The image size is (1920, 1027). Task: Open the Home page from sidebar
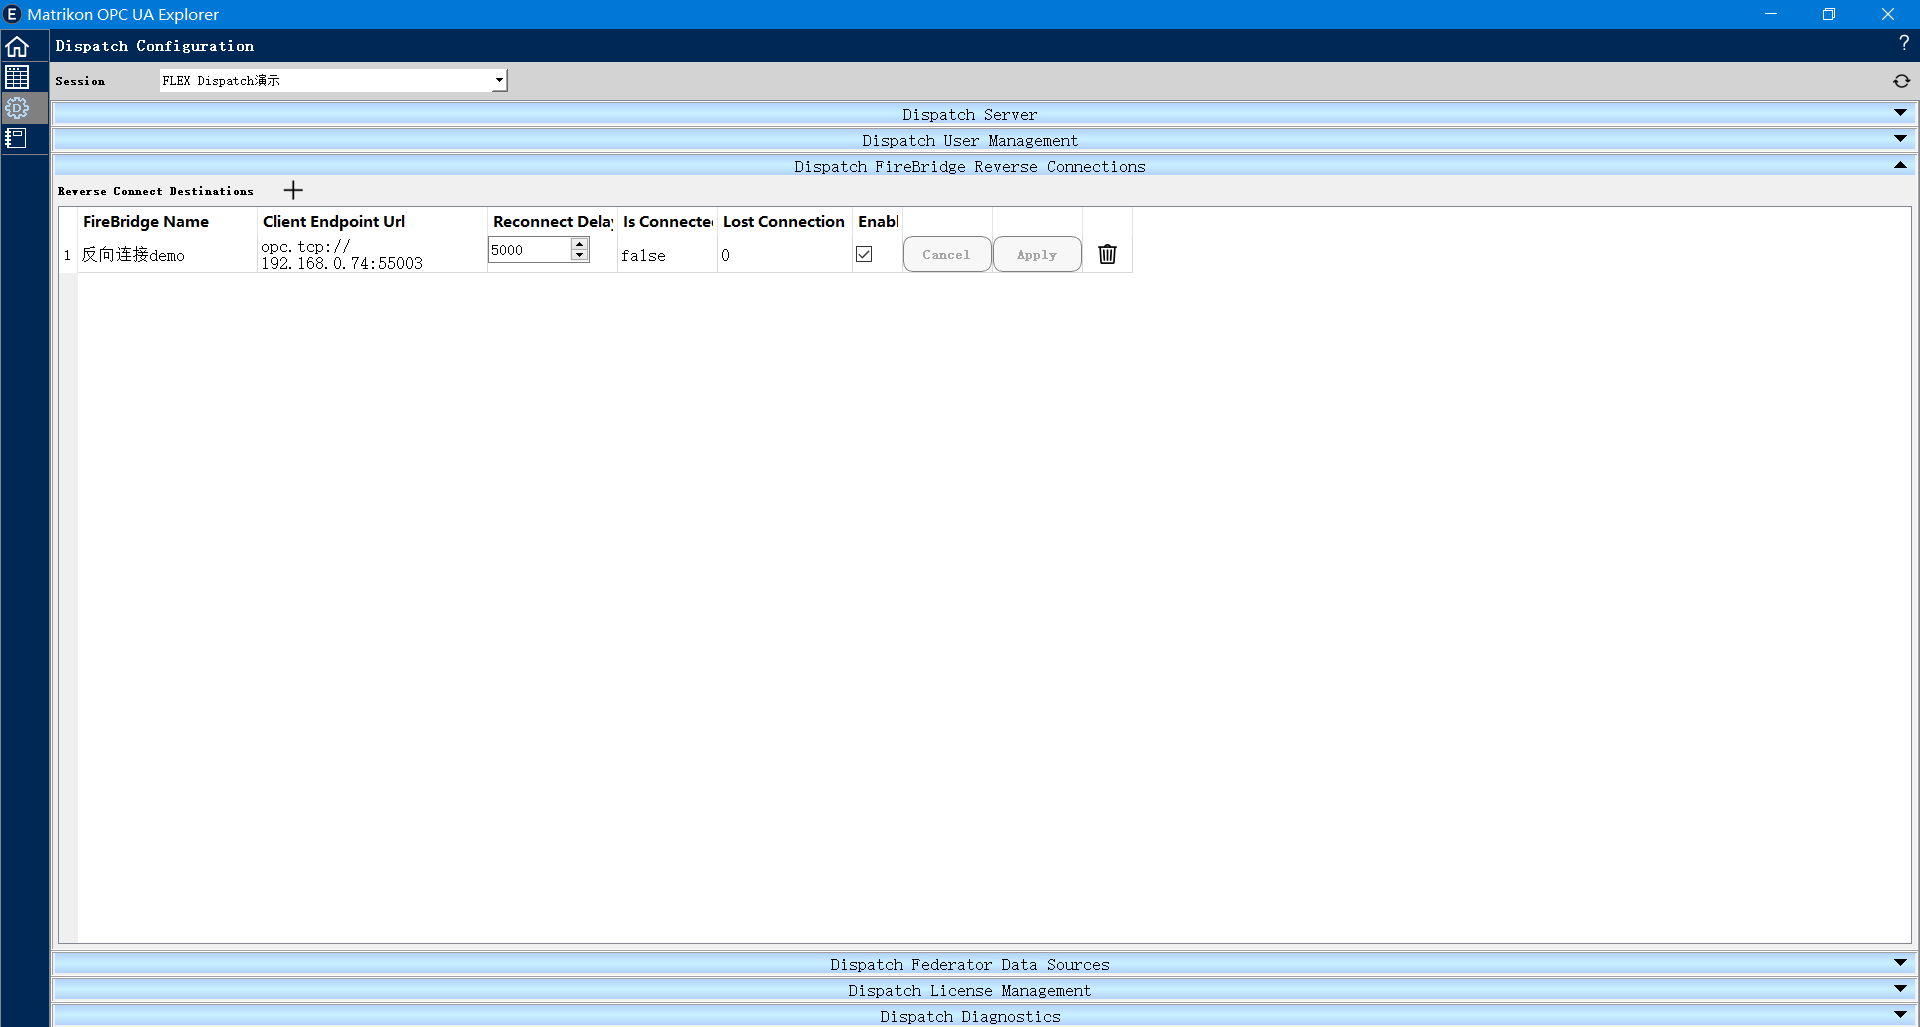(x=17, y=47)
